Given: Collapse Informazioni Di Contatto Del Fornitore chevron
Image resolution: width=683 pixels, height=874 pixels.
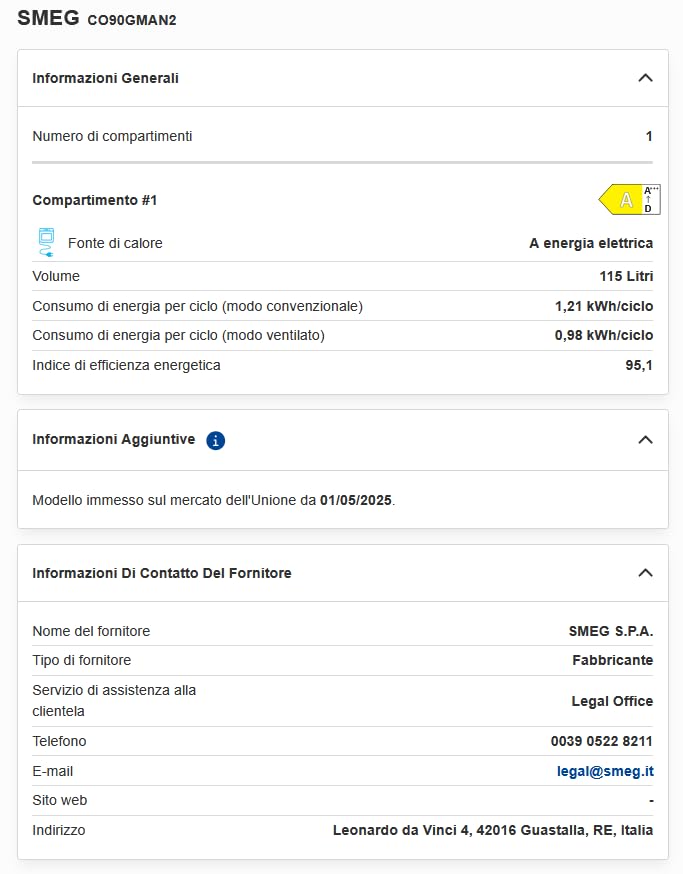Looking at the screenshot, I should click(645, 573).
